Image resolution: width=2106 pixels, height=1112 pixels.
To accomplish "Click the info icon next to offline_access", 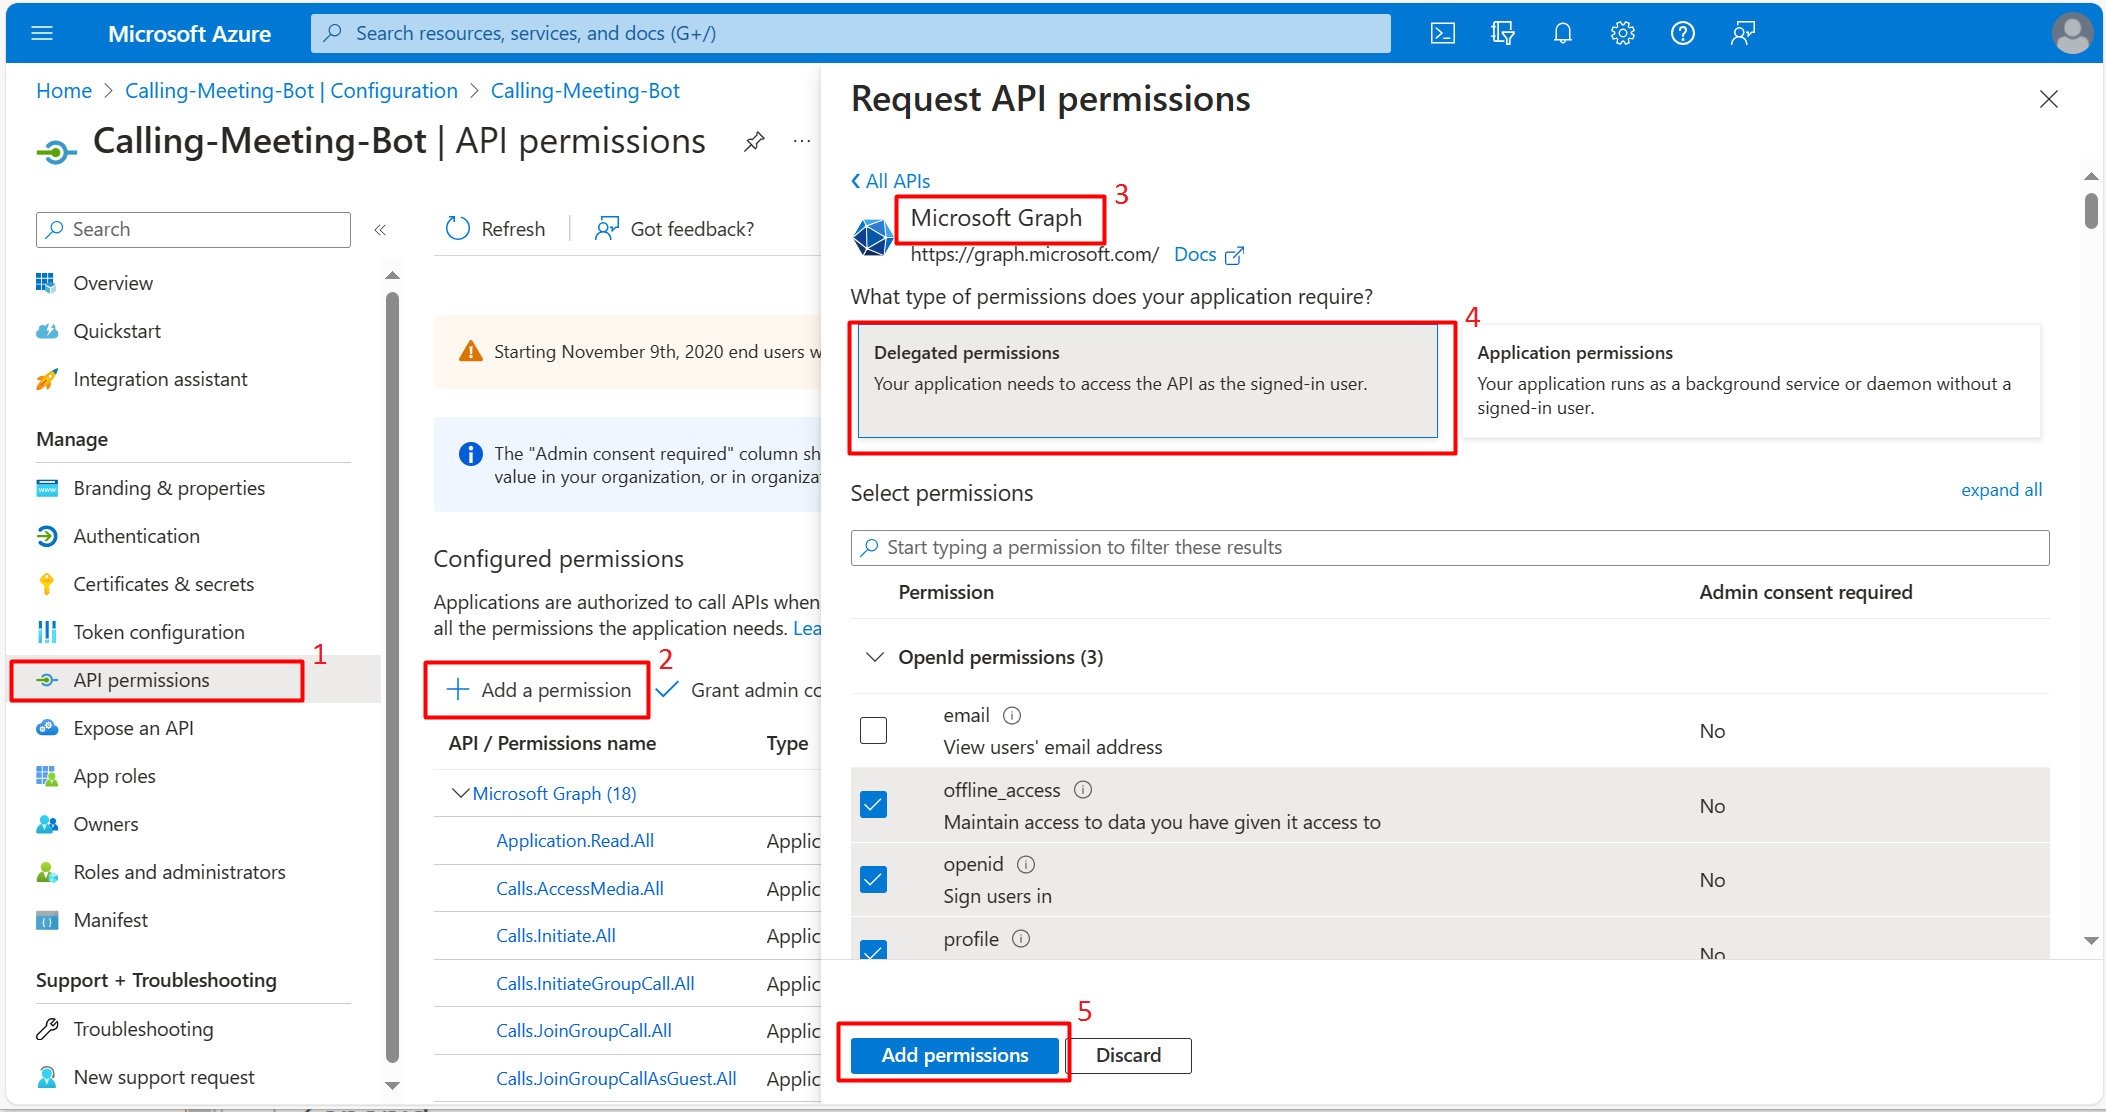I will coord(1083,790).
